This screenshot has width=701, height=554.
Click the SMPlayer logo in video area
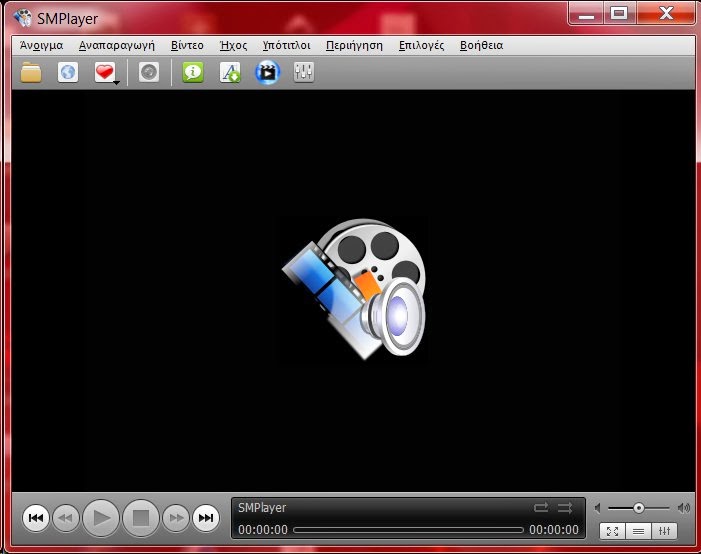354,288
